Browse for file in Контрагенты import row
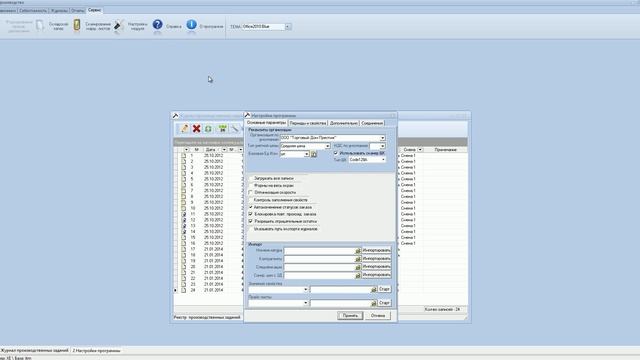Image resolution: width=640 pixels, height=360 pixels. (358, 259)
